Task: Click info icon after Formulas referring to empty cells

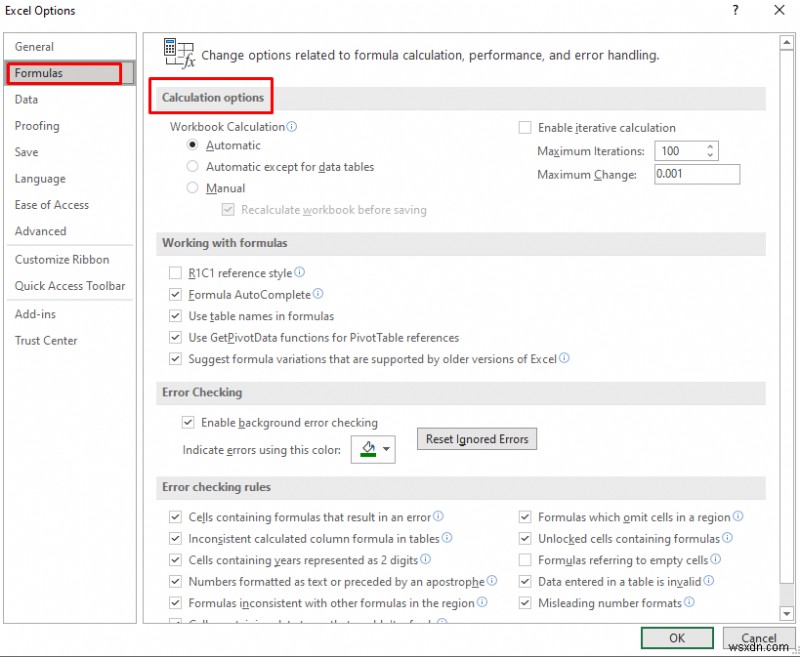Action: tap(715, 559)
